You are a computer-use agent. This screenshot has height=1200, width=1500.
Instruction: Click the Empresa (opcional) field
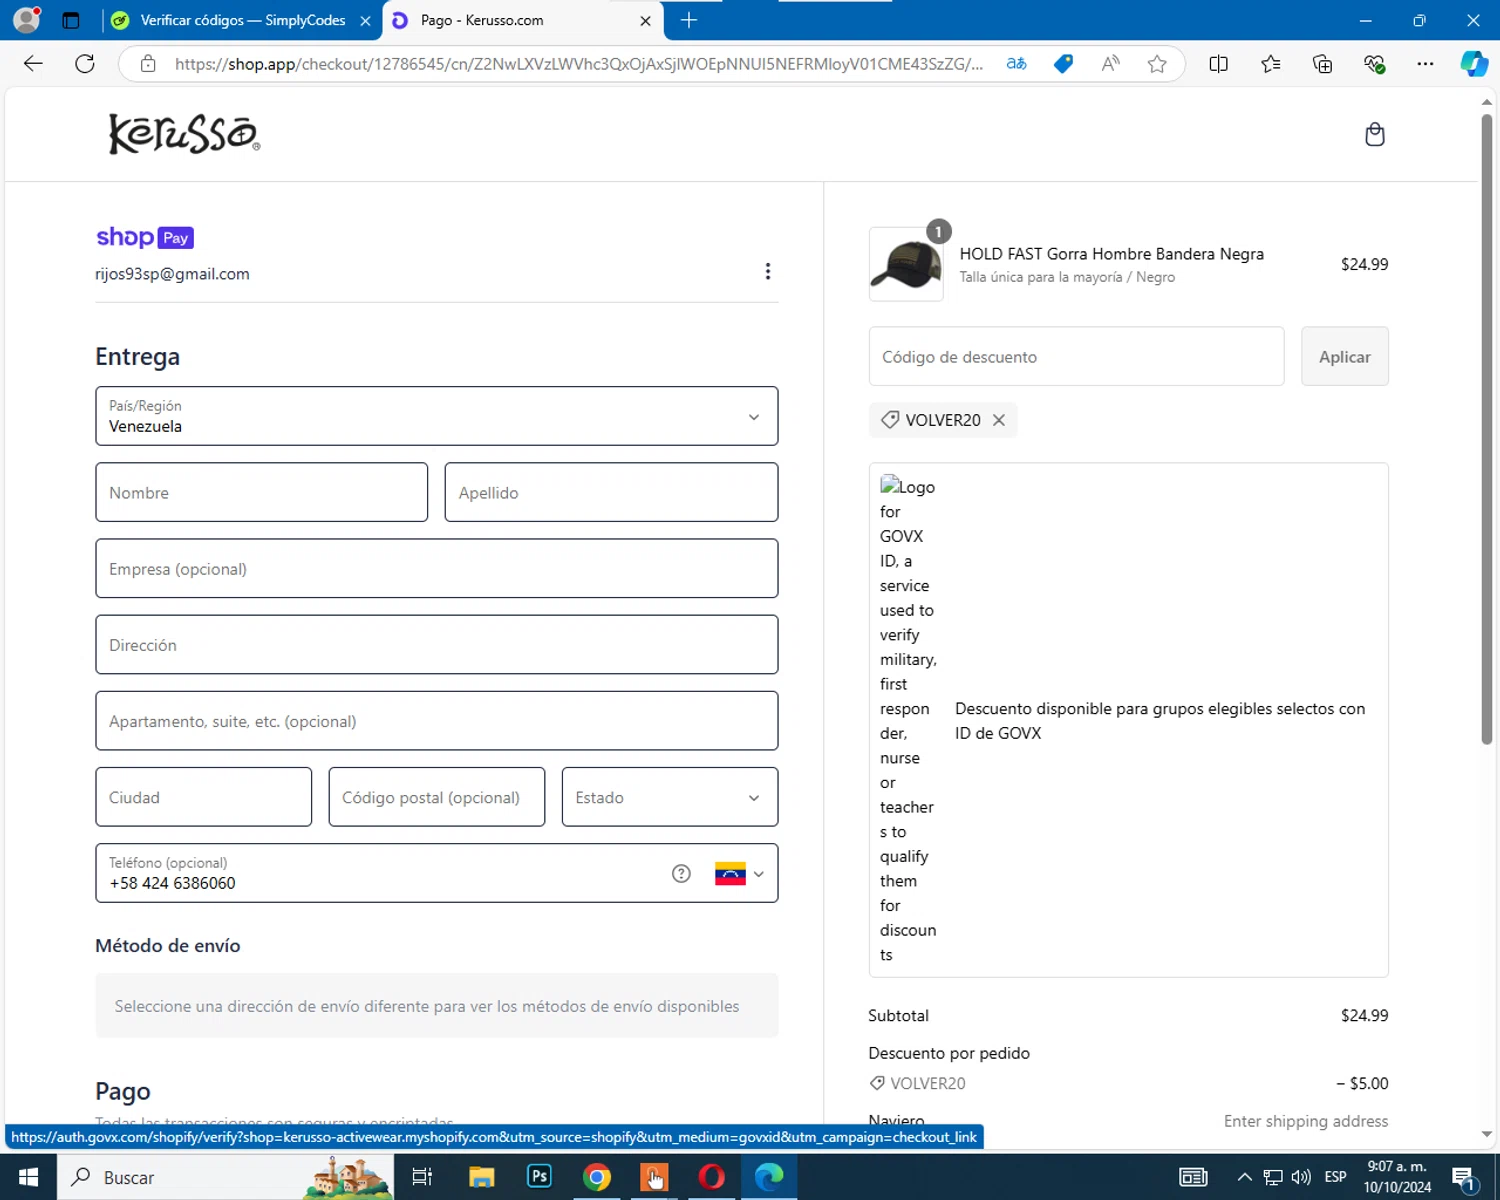point(437,568)
